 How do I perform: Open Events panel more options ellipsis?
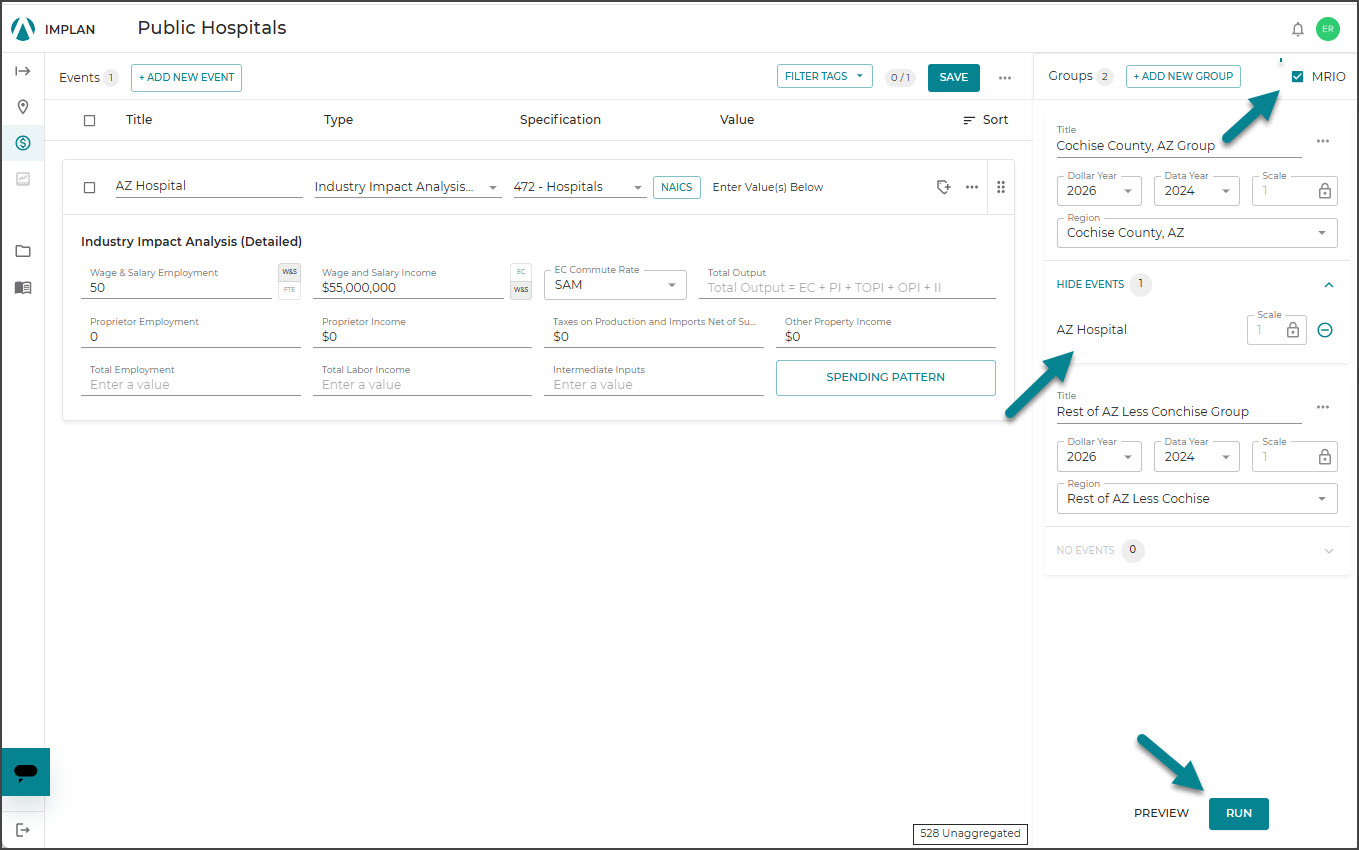click(1005, 78)
